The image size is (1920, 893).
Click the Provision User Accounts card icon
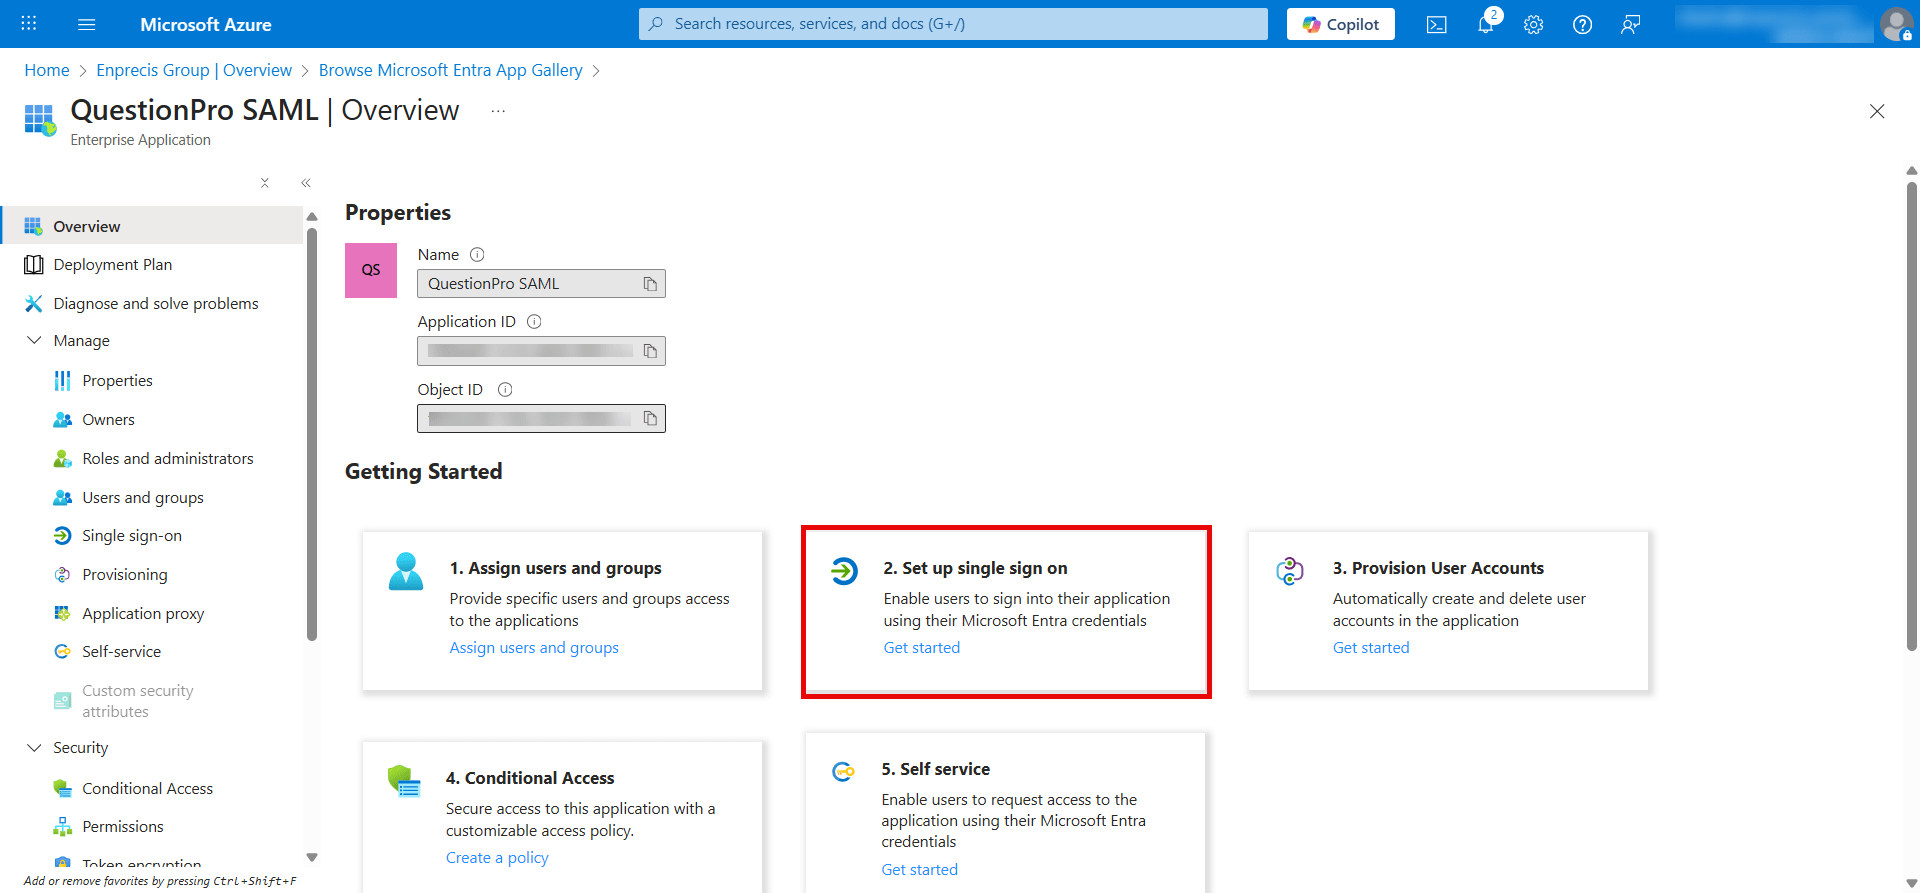[1290, 571]
